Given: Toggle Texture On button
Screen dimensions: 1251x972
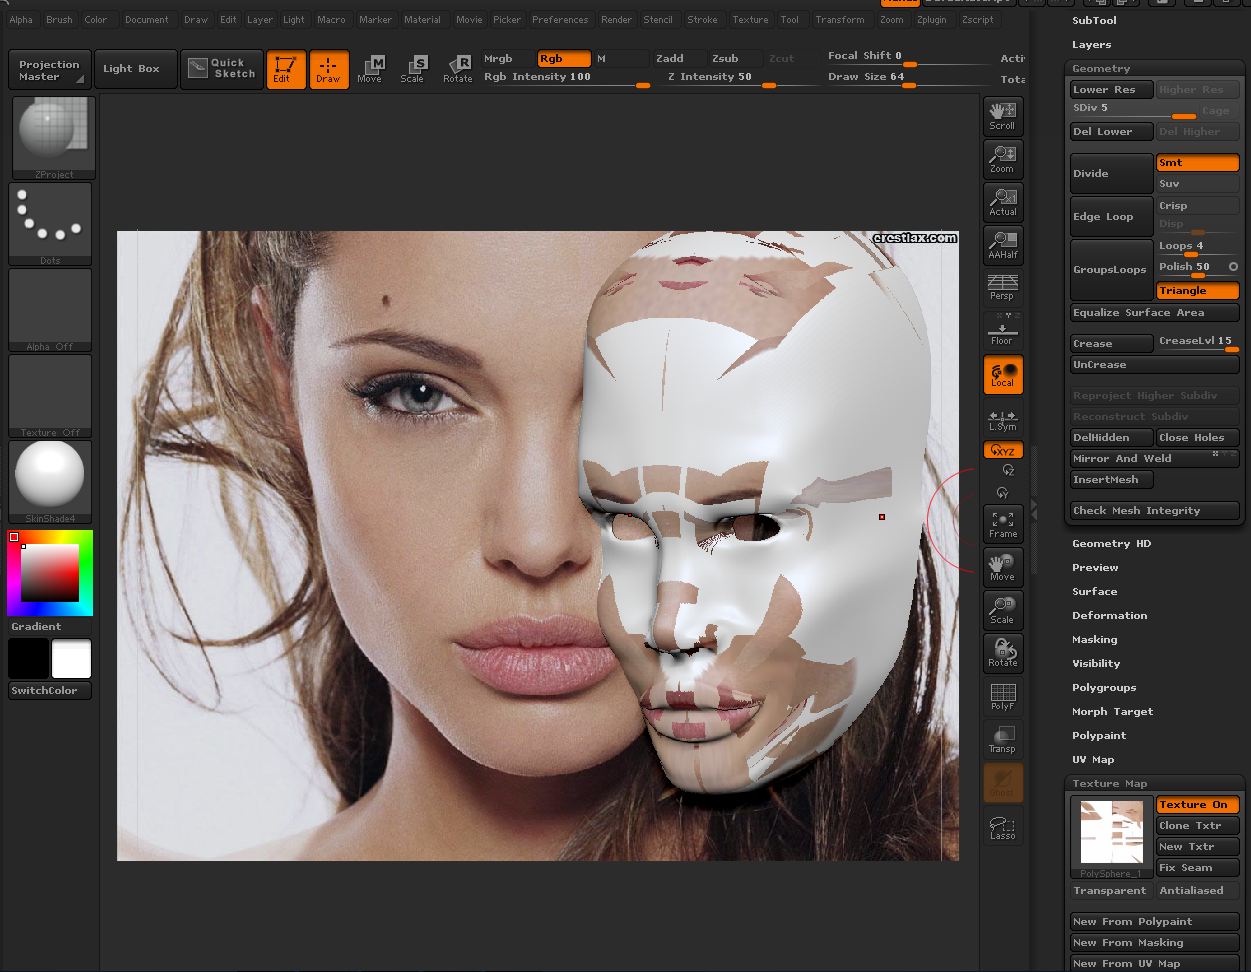Looking at the screenshot, I should coord(1198,805).
